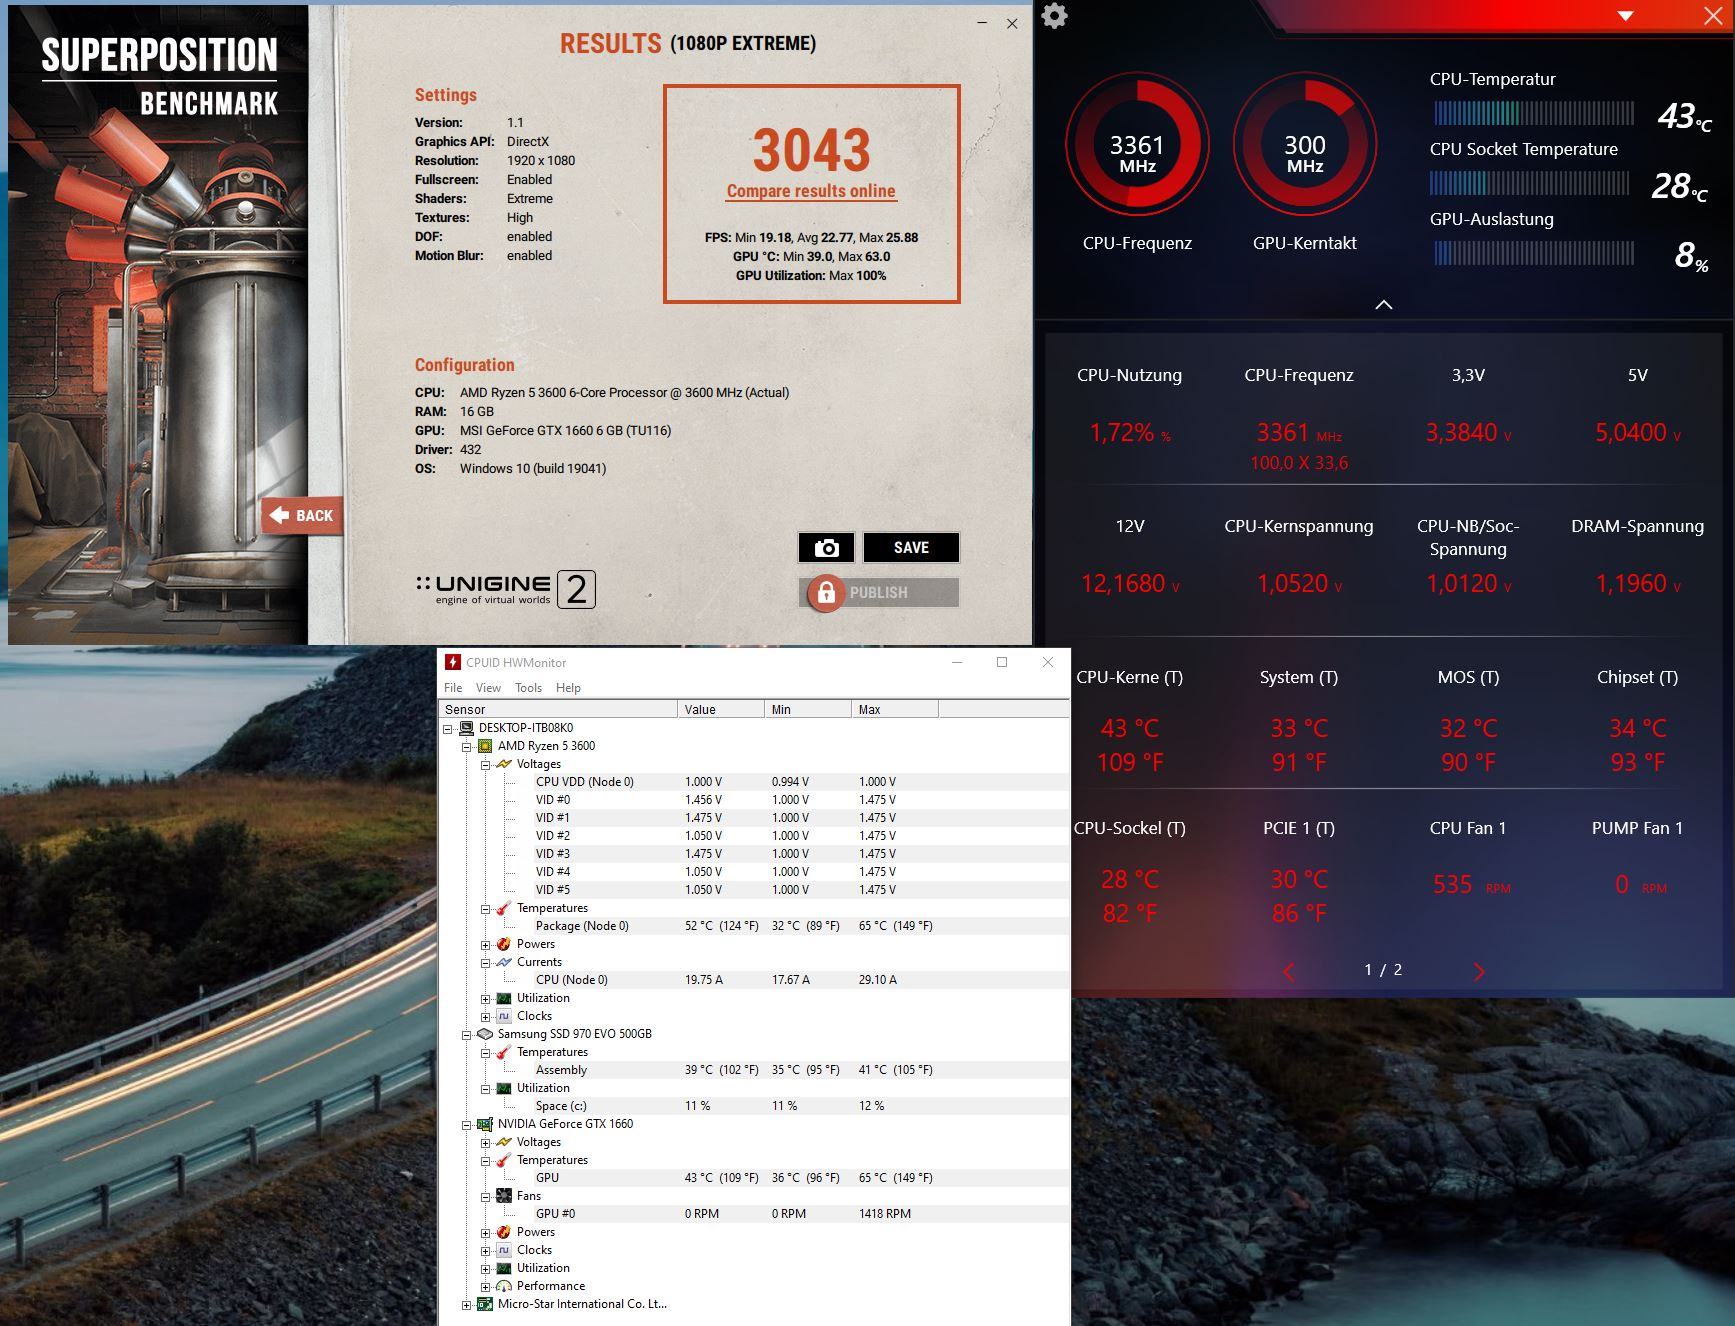The width and height of the screenshot is (1735, 1326).
Task: Click the NVIDIA GeForce GTX 1660 card icon
Action: 485,1124
